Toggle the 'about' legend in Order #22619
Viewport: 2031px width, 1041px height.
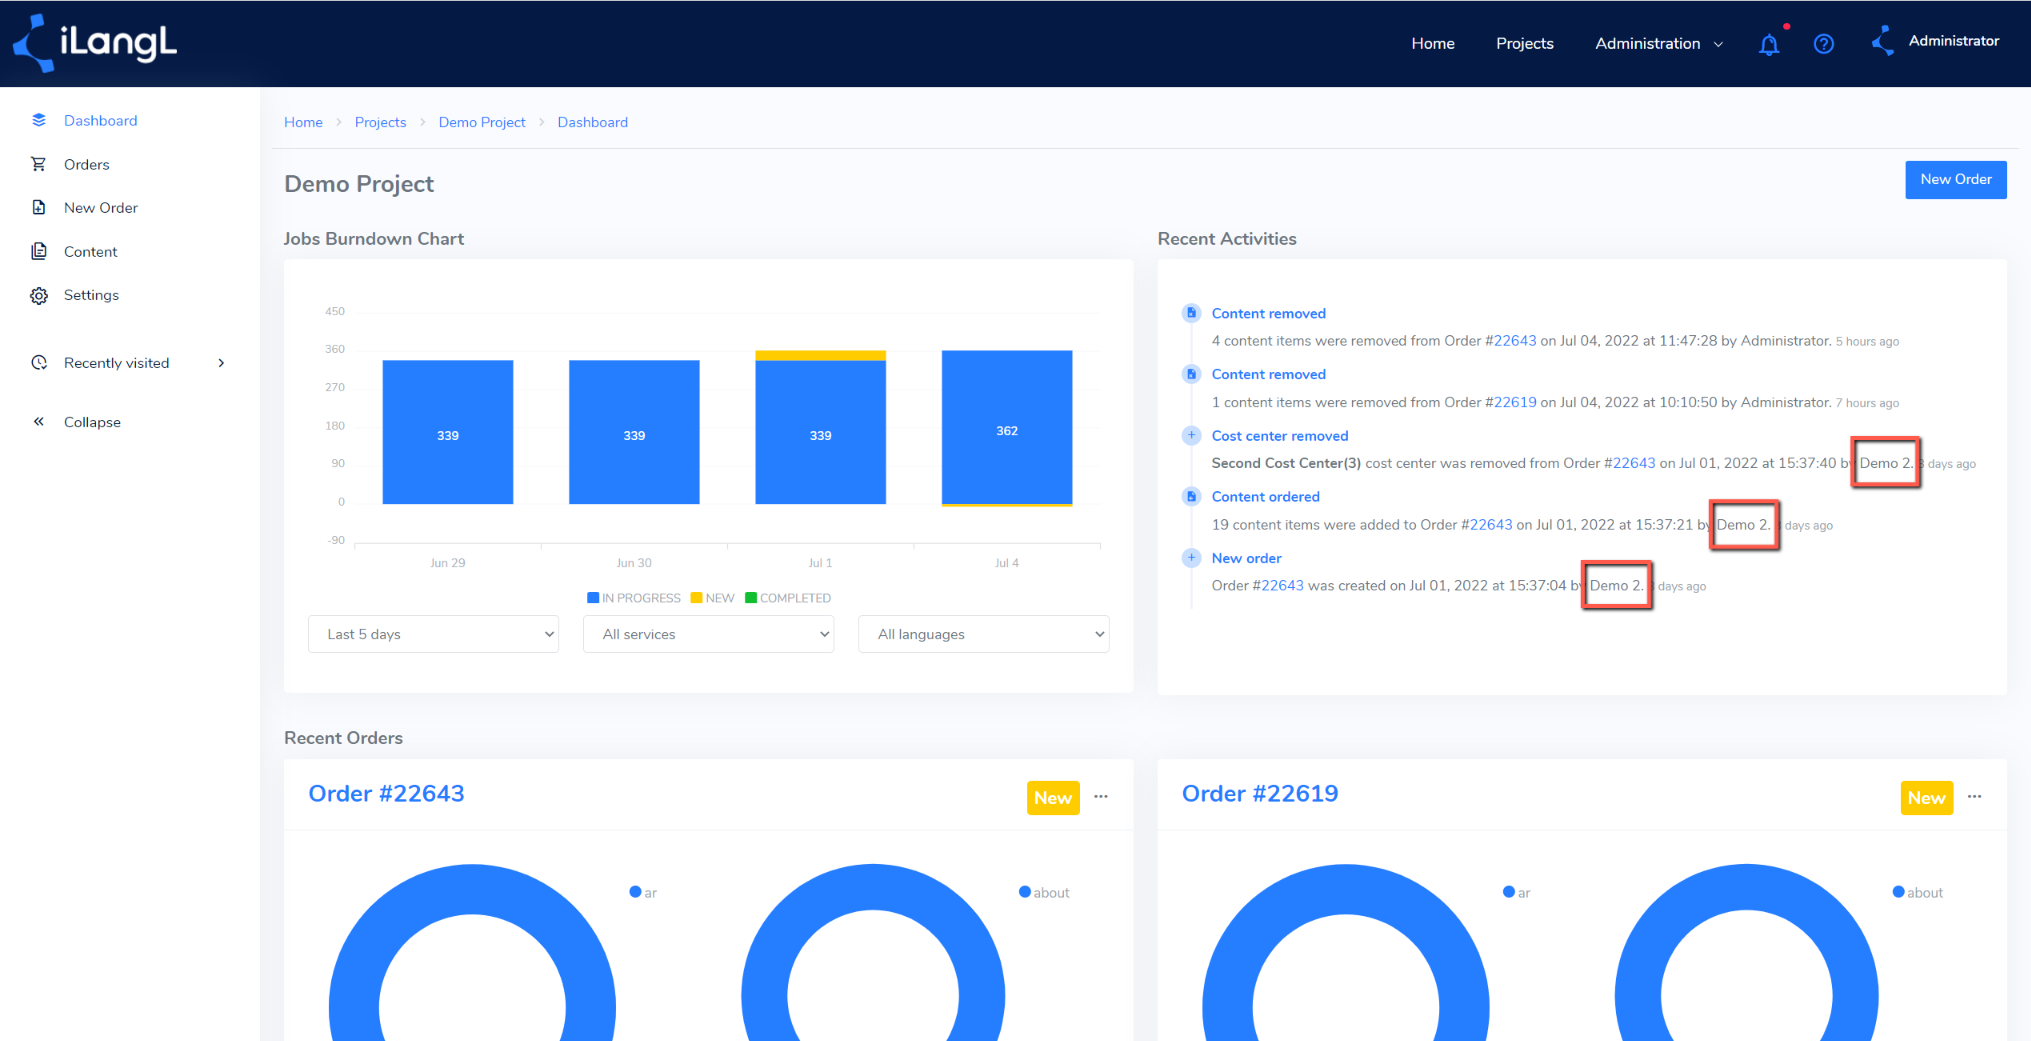point(1918,892)
